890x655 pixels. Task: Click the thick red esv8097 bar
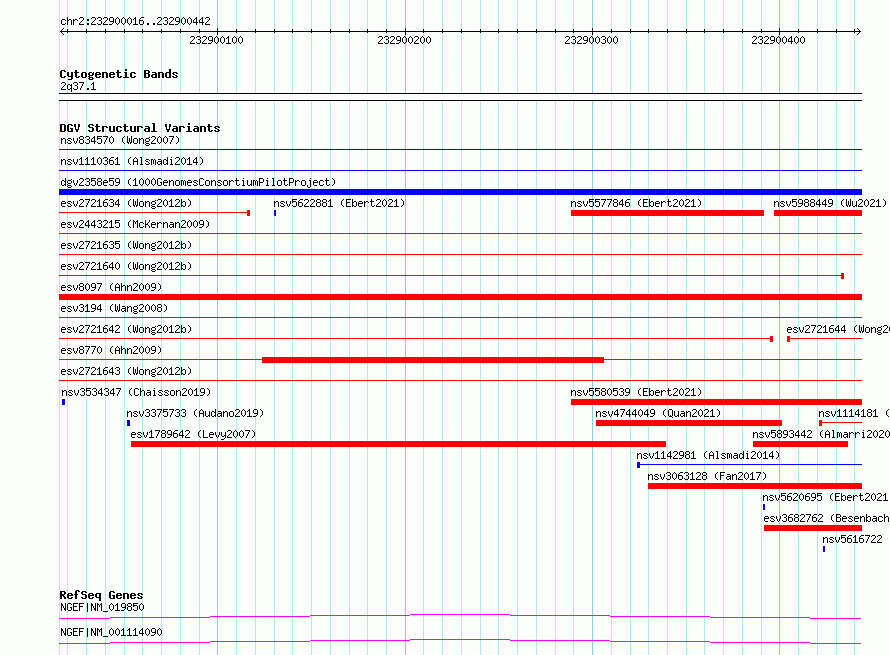pos(460,297)
